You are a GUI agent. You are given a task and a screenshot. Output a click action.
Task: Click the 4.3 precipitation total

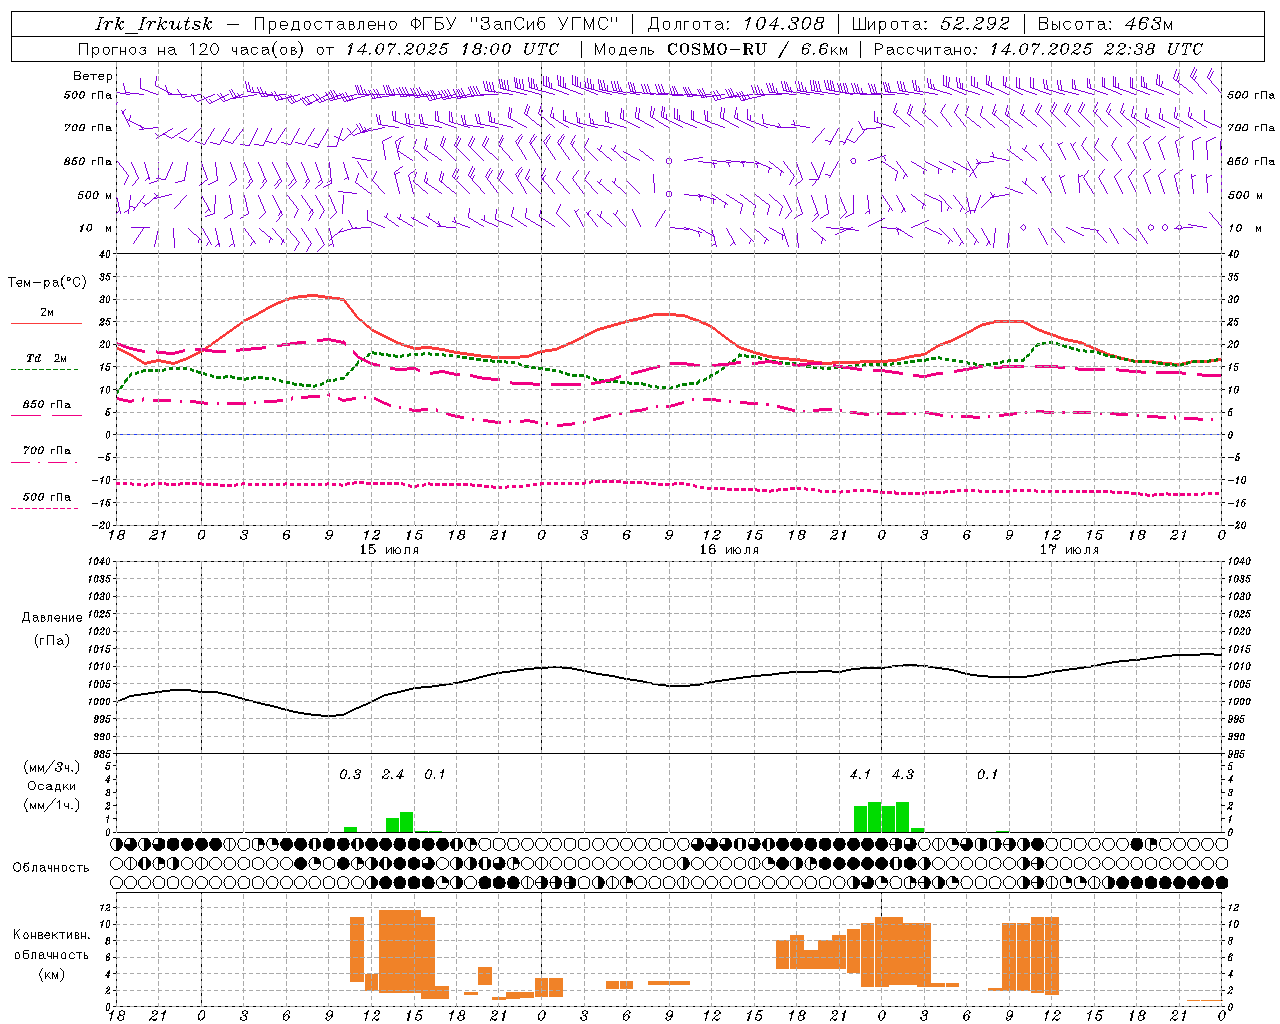tap(902, 775)
